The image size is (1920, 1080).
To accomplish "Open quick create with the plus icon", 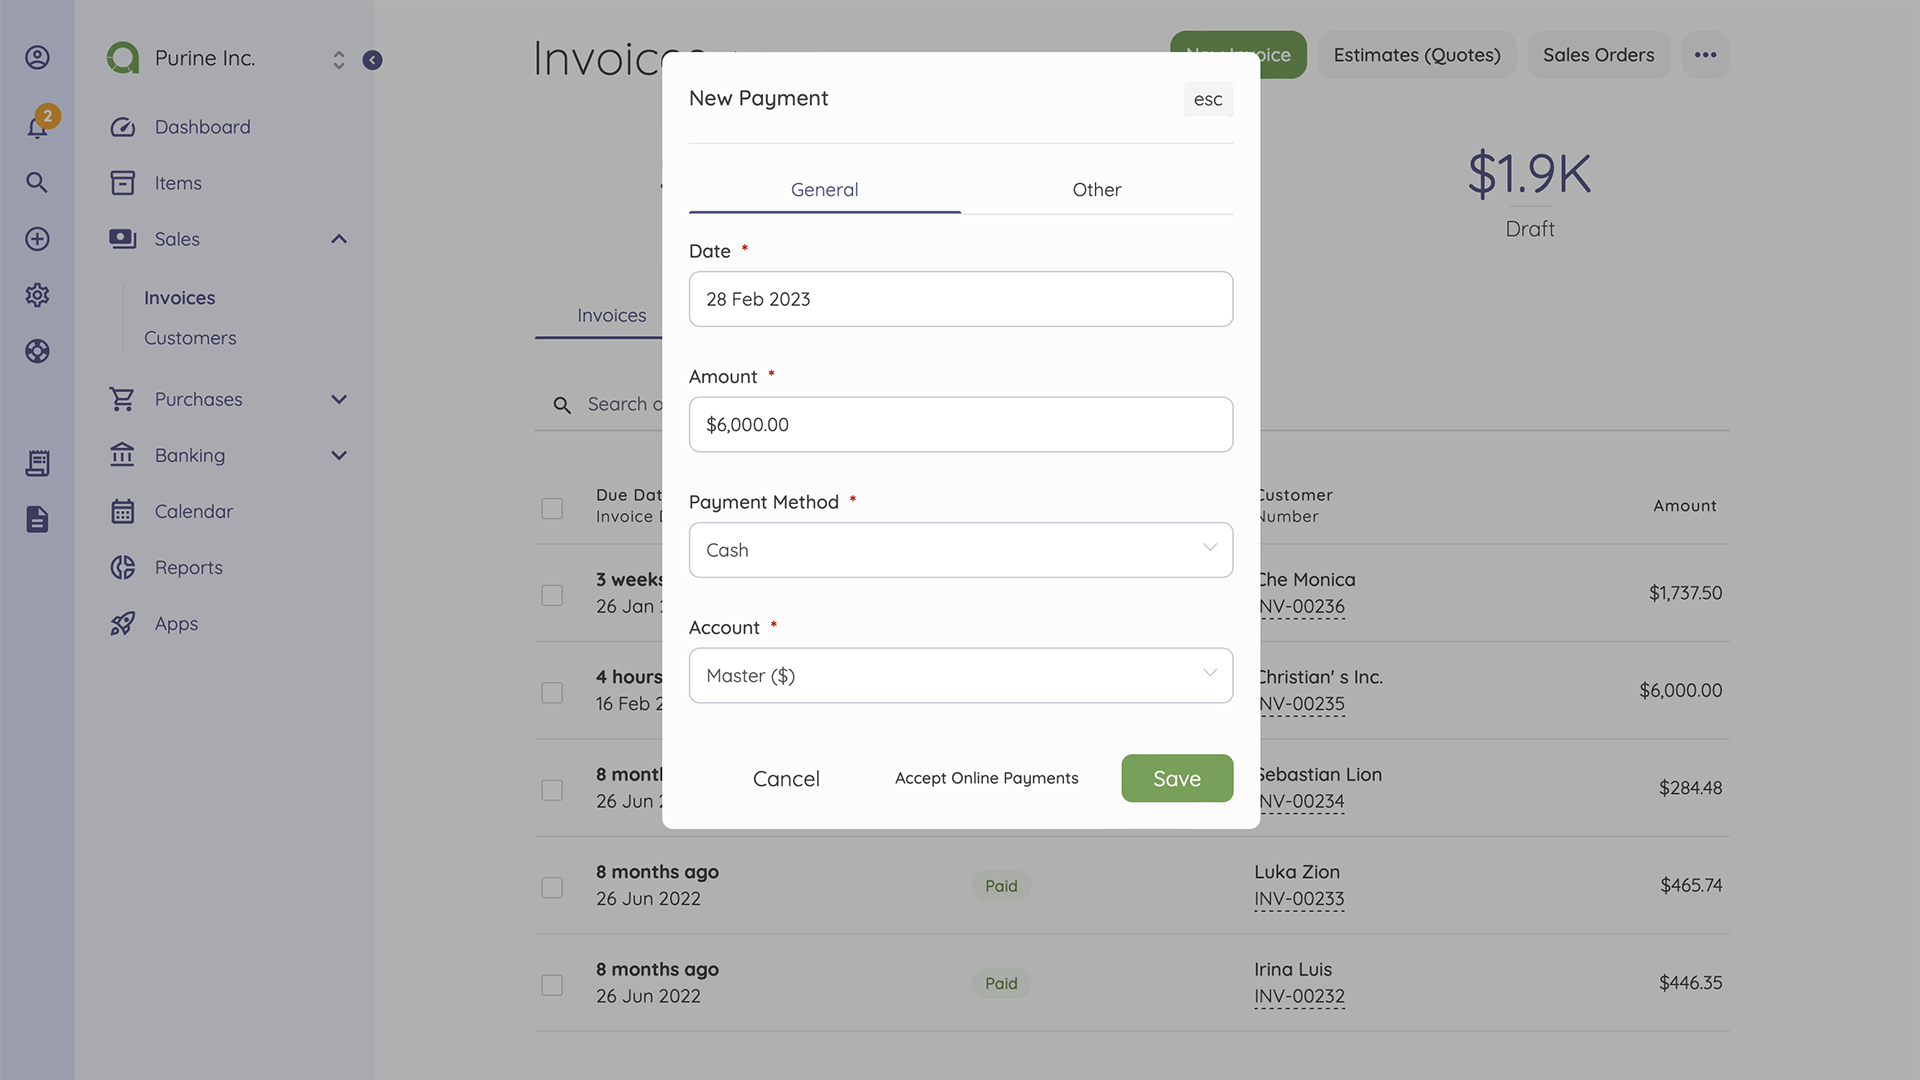I will point(37,239).
